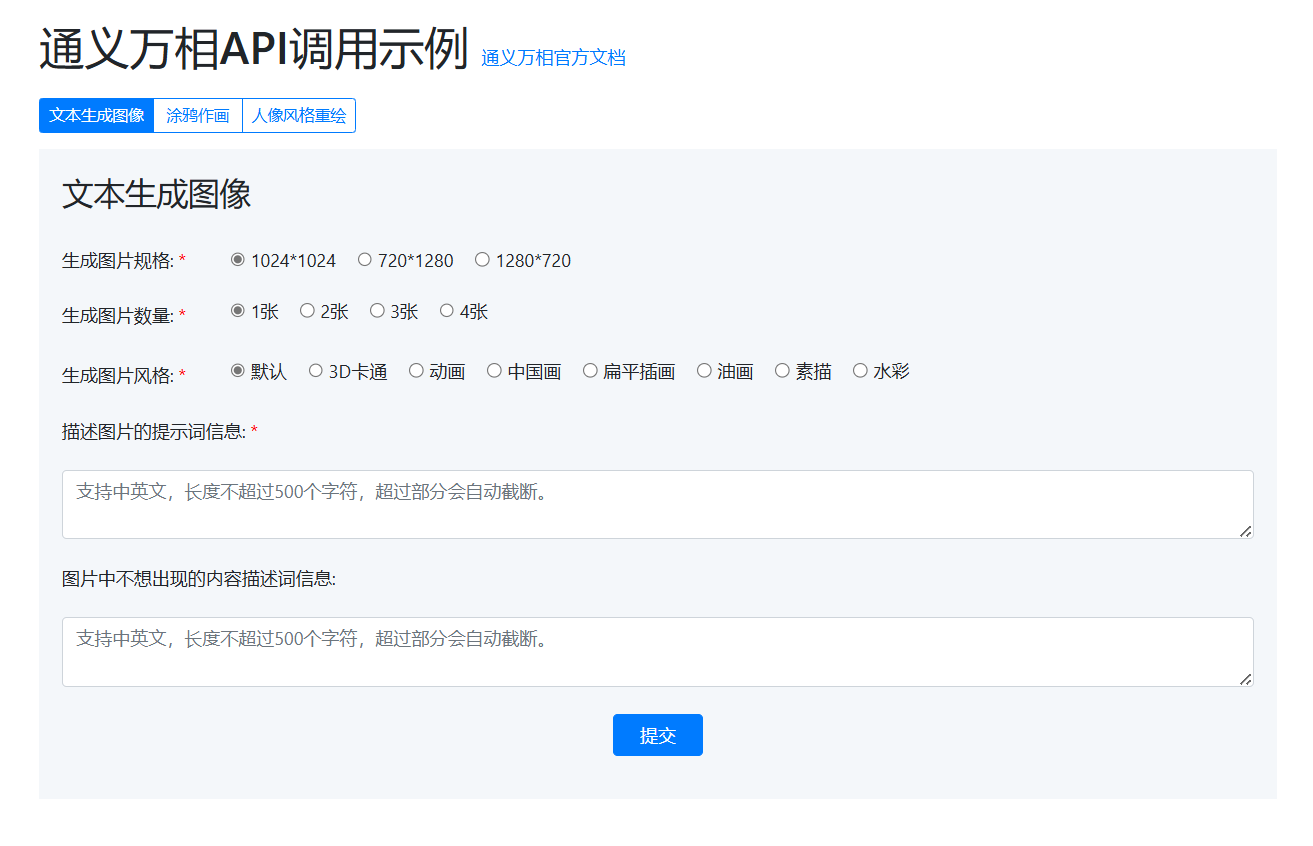
Task: Open the 通义万相官方文档 link
Action: [553, 57]
